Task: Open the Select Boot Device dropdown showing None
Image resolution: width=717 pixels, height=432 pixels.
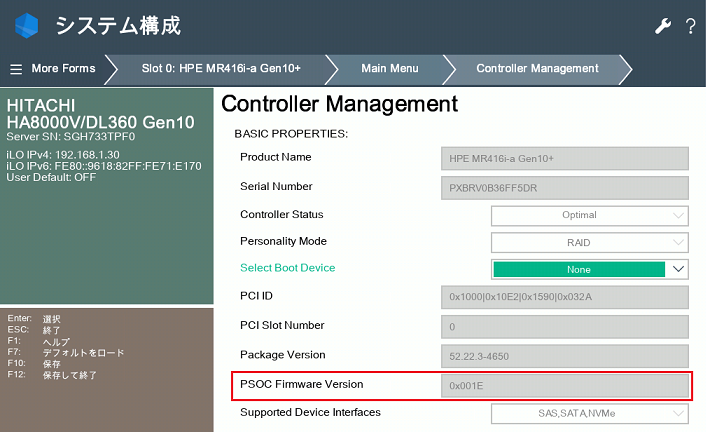Action: coord(589,269)
